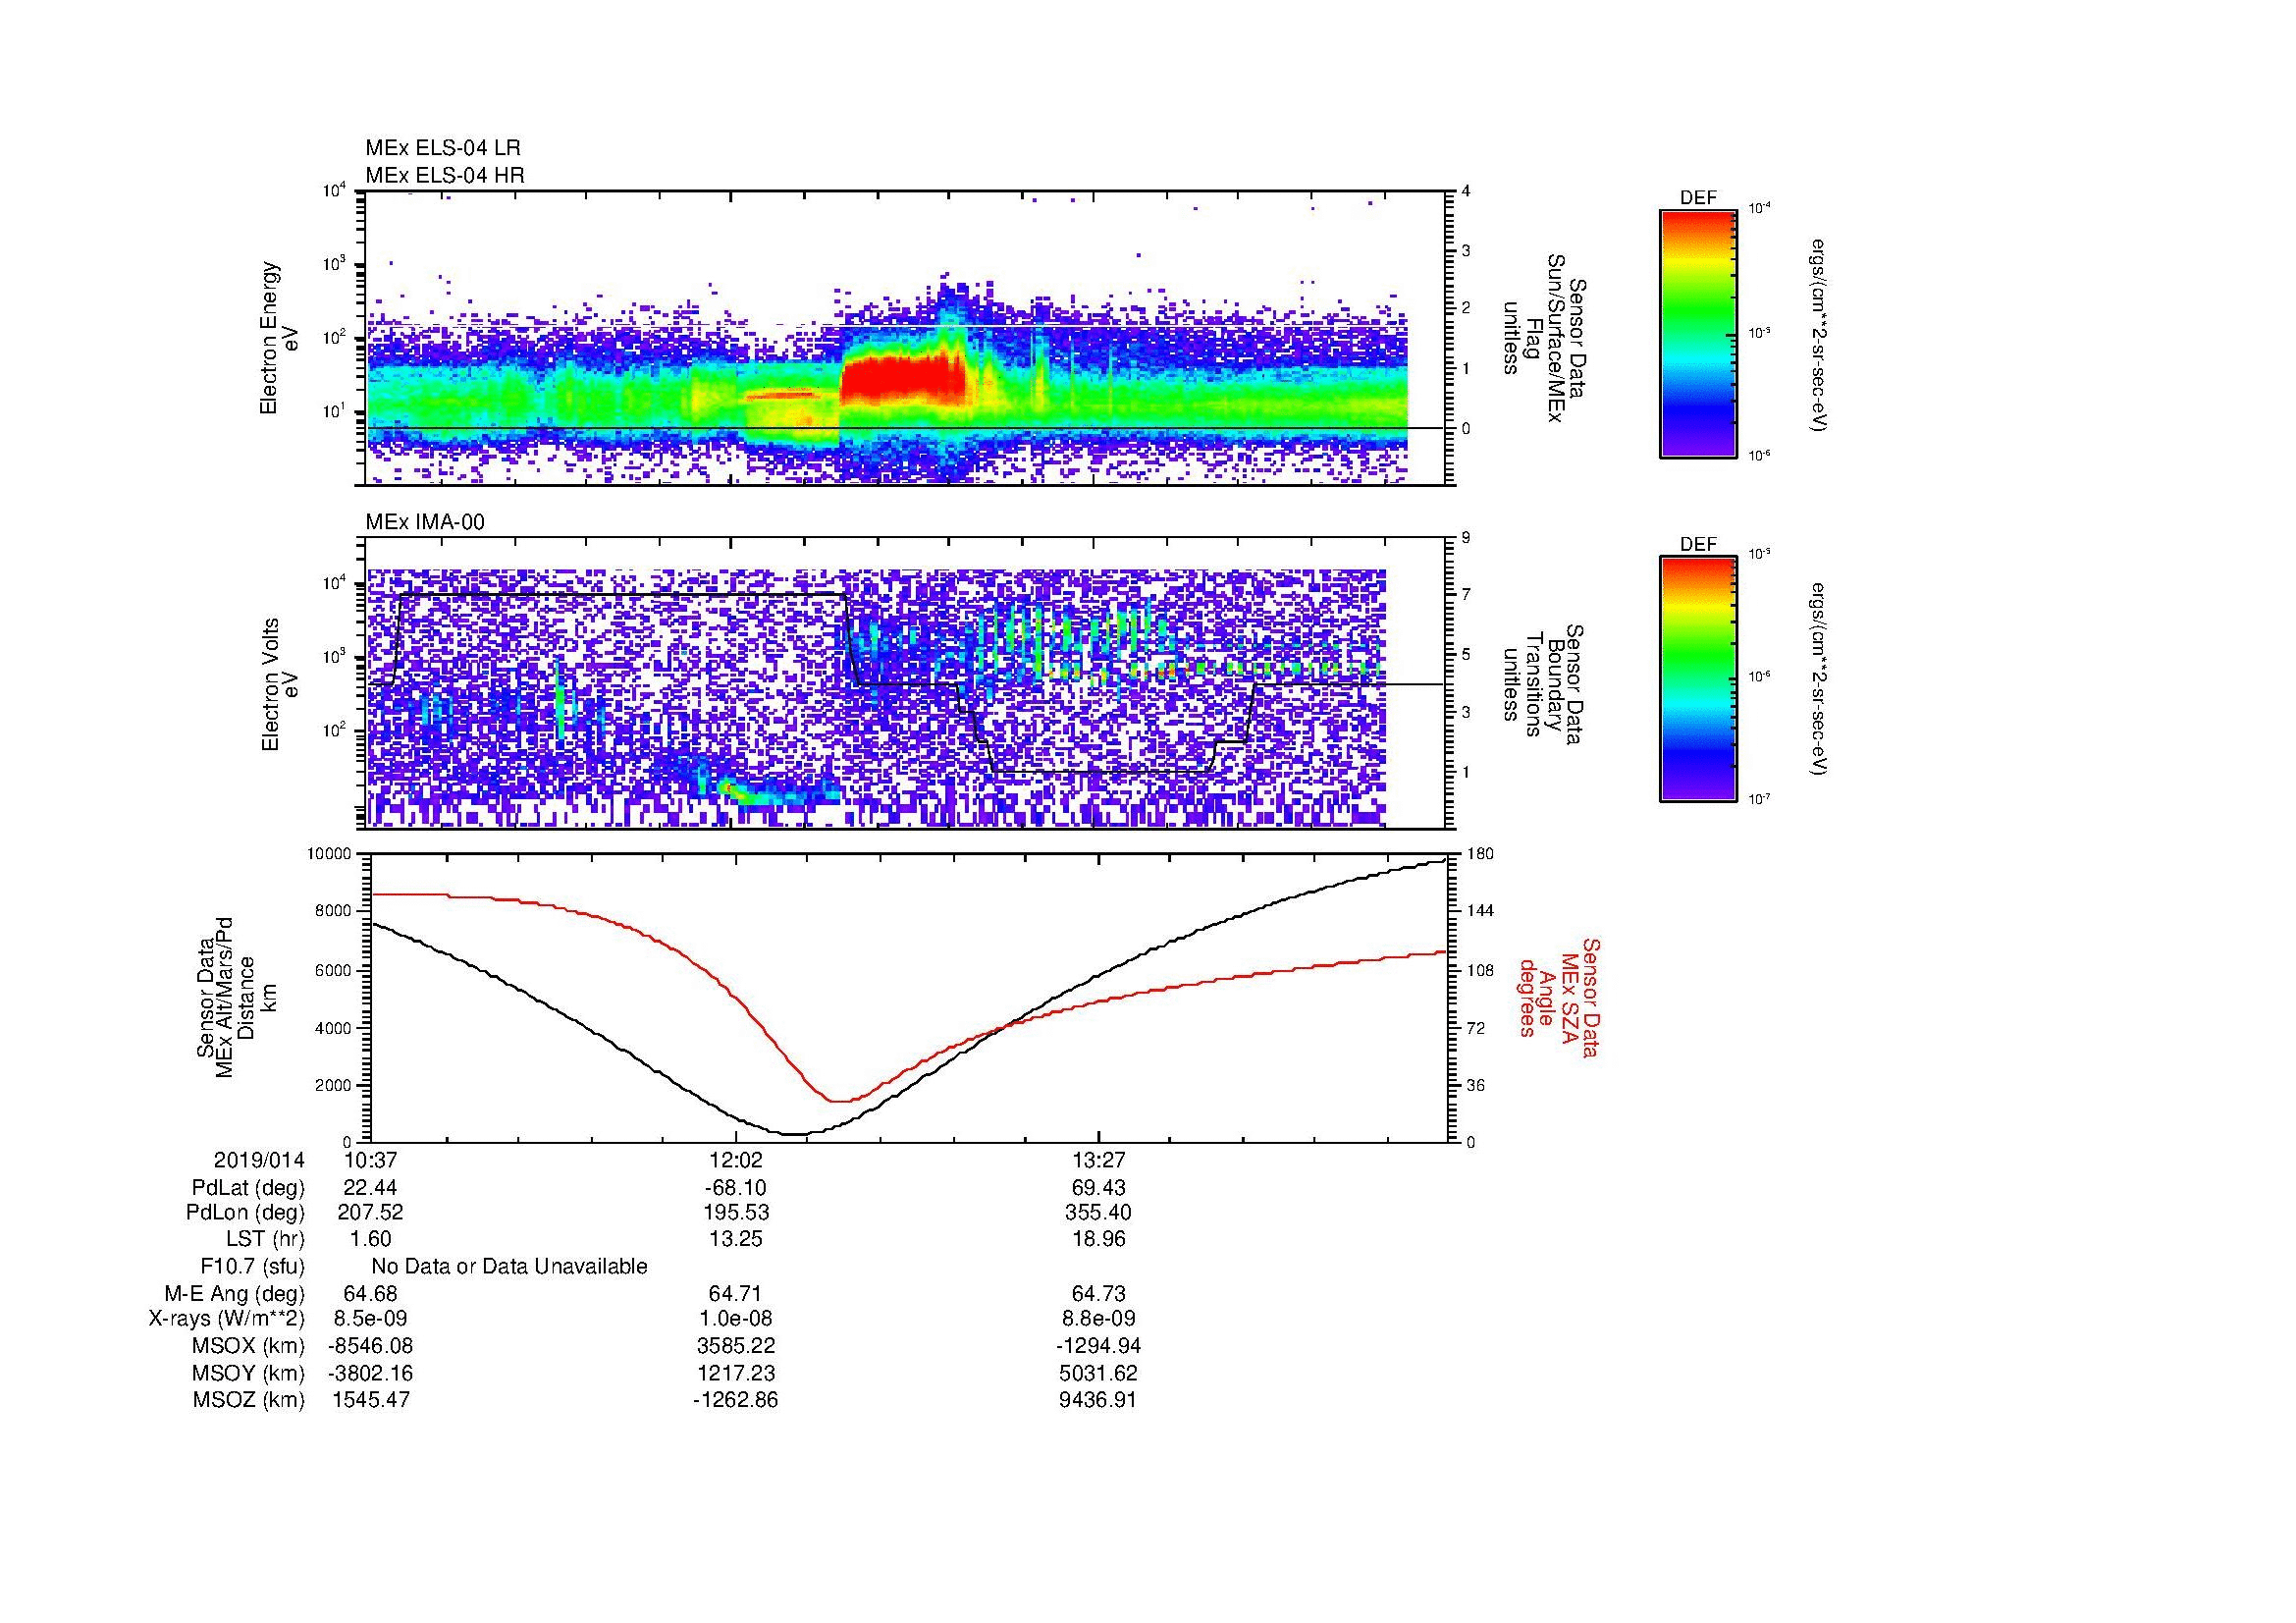Click the 'MSOX (km)' row label
Image resolution: width=2296 pixels, height=1623 pixels.
click(x=248, y=1346)
